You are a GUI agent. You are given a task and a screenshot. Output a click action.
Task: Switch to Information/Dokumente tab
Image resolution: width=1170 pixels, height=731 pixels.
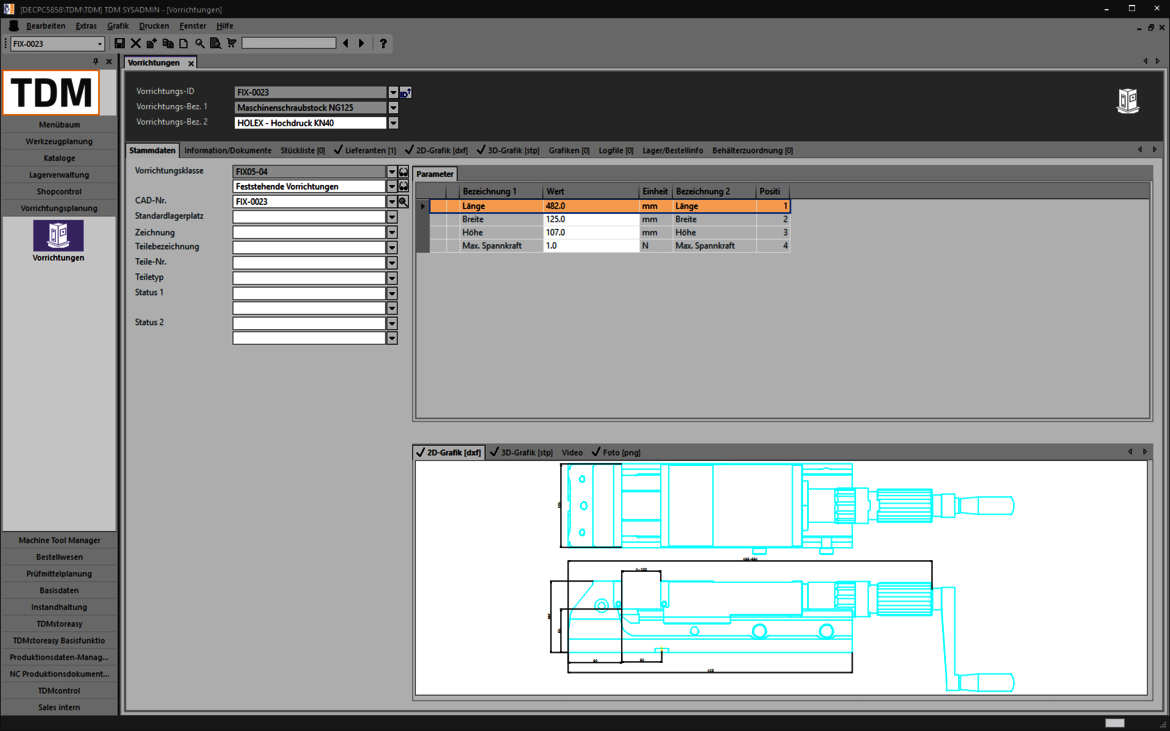pyautogui.click(x=228, y=150)
